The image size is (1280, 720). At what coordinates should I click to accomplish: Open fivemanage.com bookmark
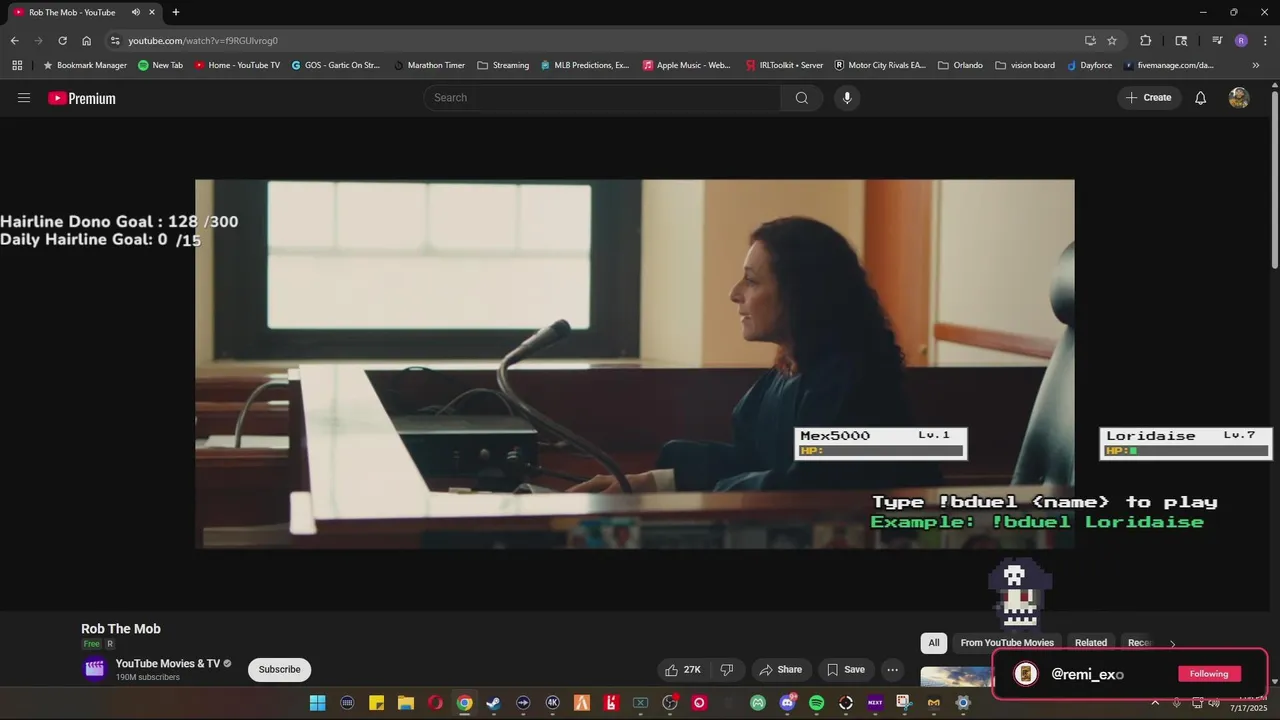pyautogui.click(x=1169, y=65)
